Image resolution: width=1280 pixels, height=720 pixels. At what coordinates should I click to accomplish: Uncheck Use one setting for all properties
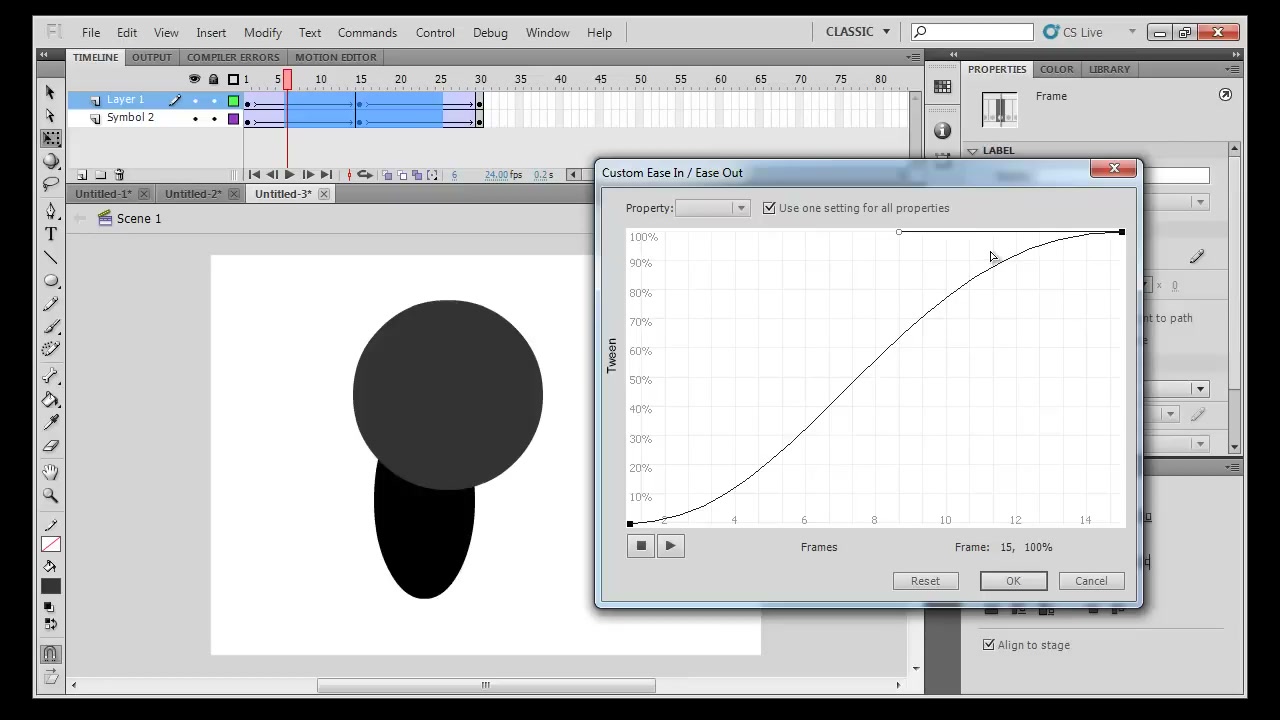(x=769, y=208)
